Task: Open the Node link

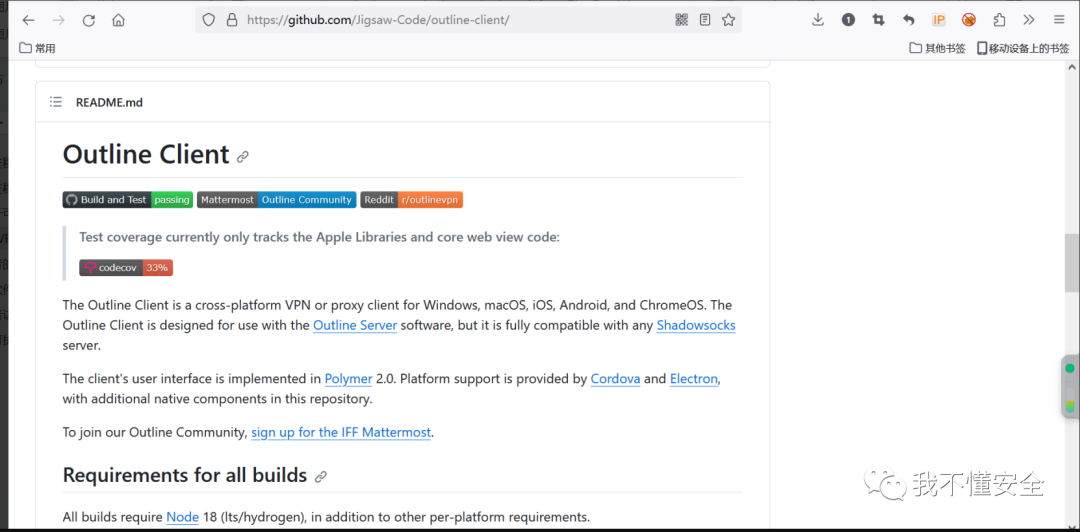Action: 183,517
